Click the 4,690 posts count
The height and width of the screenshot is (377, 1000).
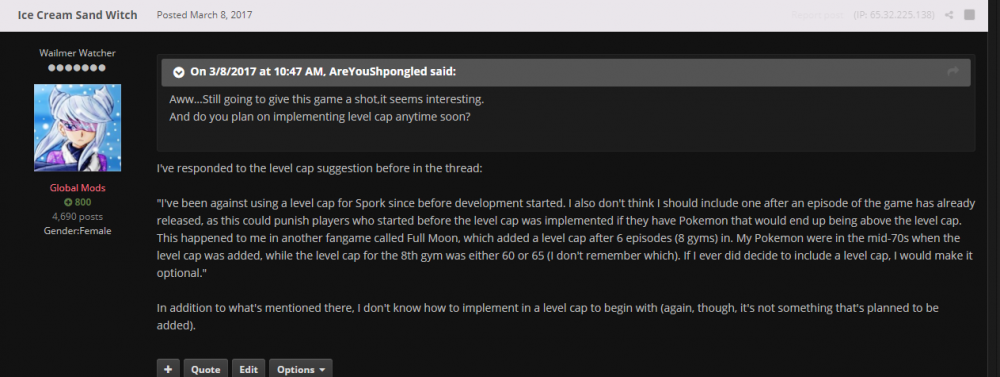[x=77, y=216]
